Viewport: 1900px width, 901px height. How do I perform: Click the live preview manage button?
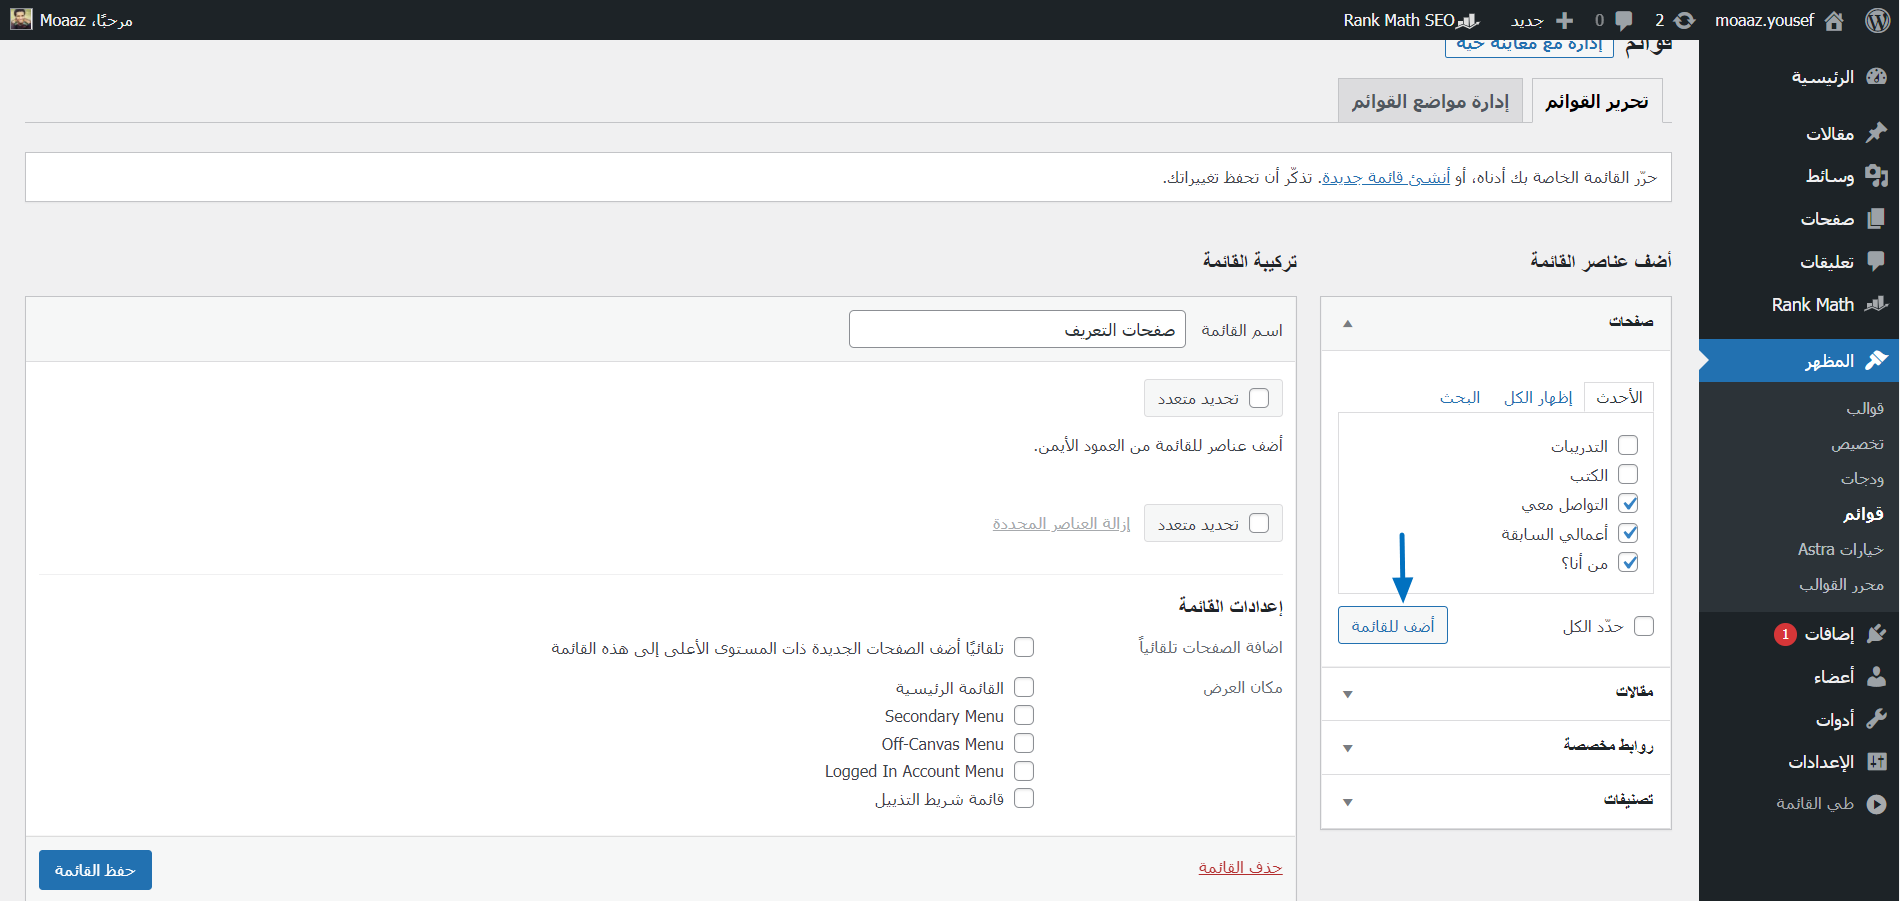(x=1529, y=46)
